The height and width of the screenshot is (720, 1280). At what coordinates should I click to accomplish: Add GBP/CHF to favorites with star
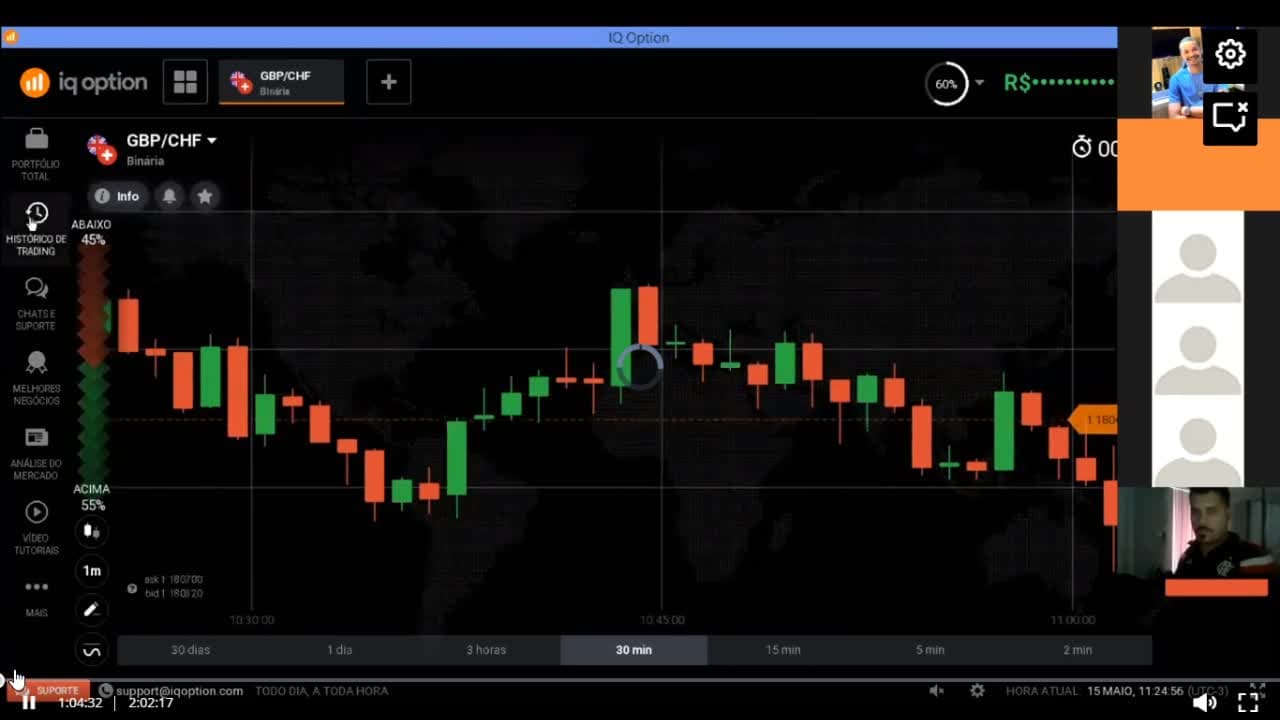[205, 196]
